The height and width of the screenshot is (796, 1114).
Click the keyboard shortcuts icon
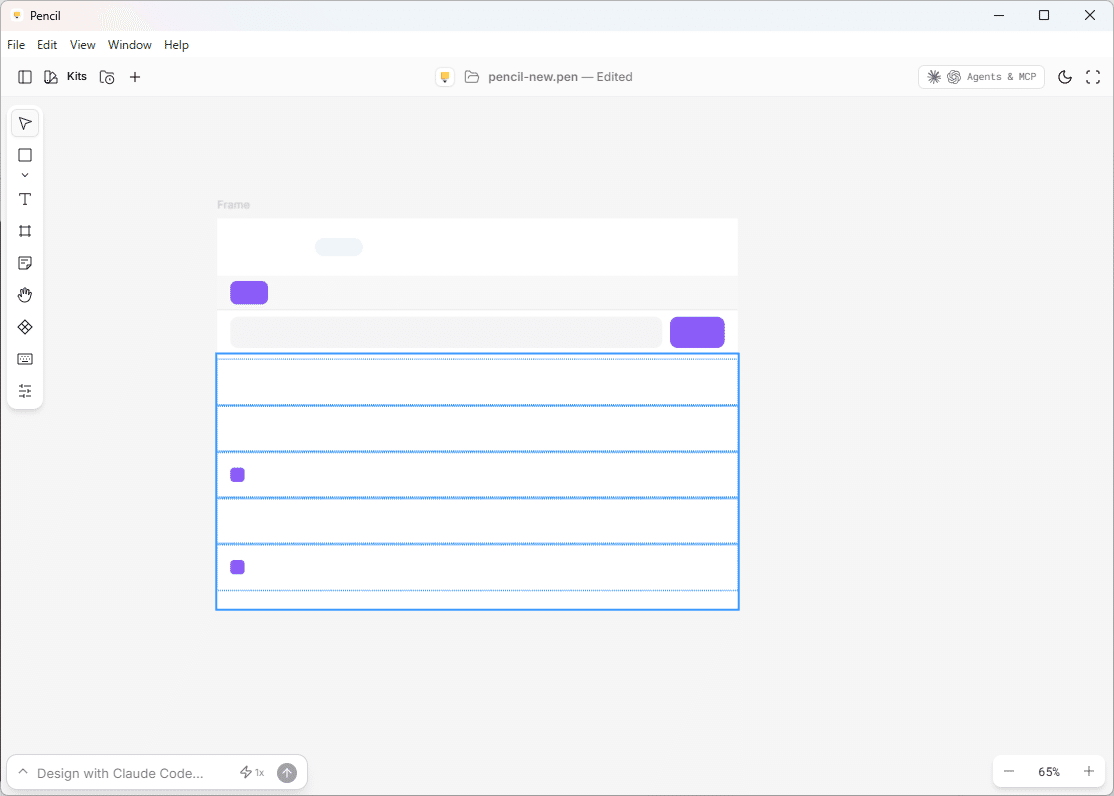point(25,359)
